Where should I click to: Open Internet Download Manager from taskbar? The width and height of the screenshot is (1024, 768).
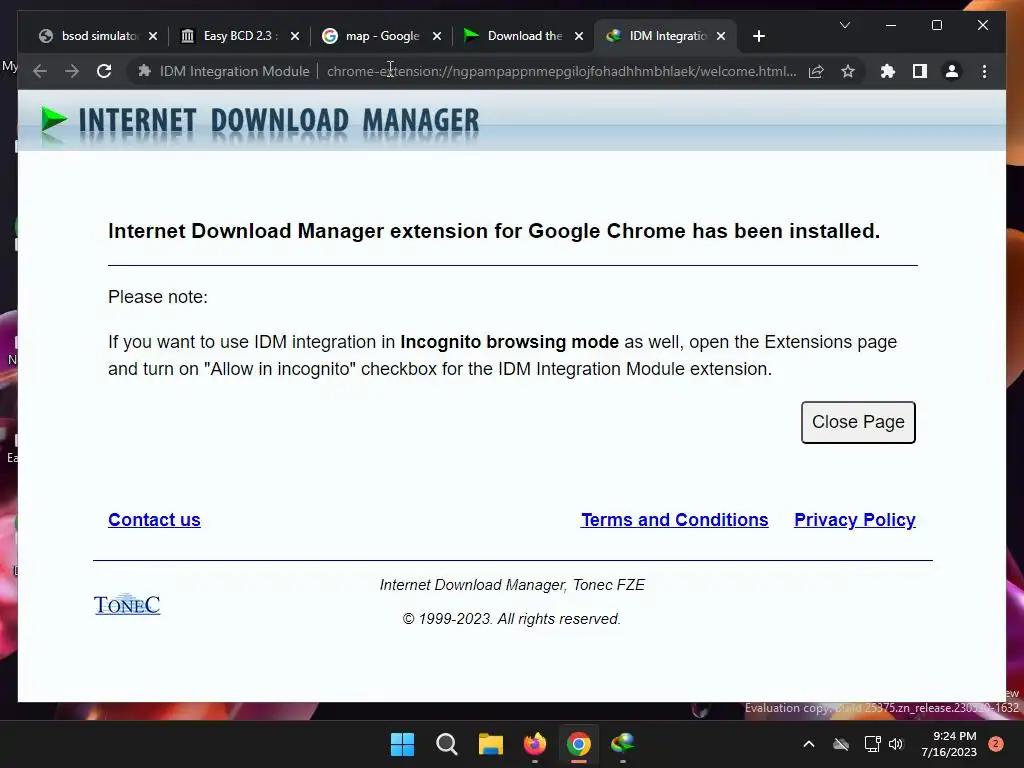point(623,744)
